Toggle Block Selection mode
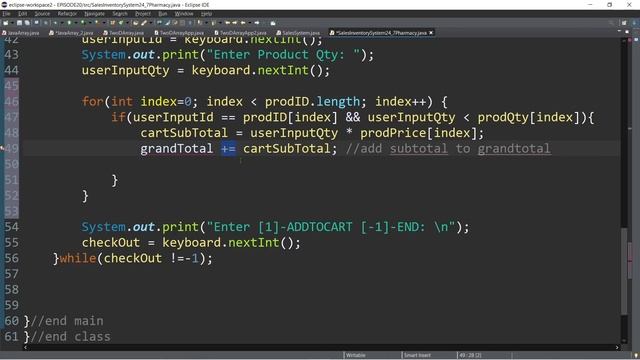640x360 pixels. click(182, 23)
